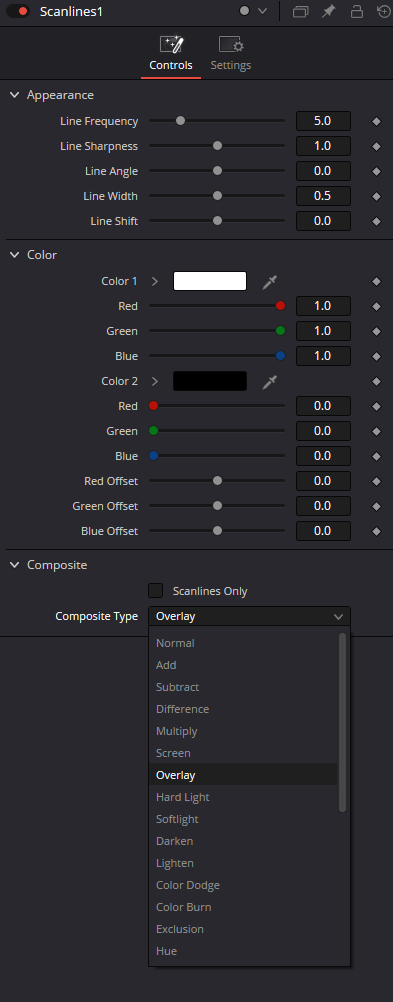Viewport: 393px width, 1002px height.
Task: Click the Line Width value field 0.5
Action: click(x=323, y=196)
